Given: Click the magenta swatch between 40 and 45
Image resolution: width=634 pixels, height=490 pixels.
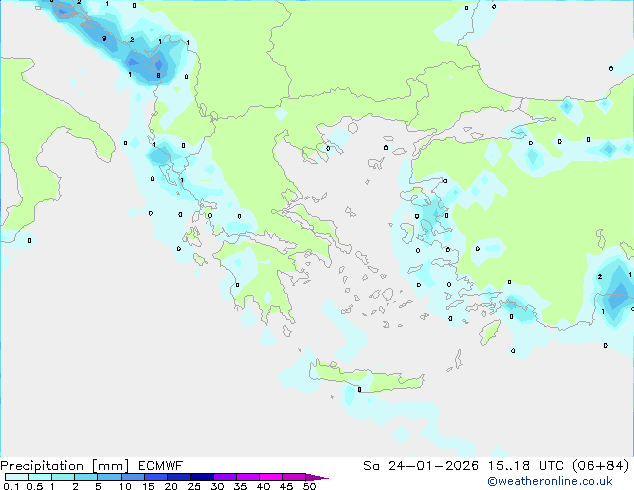Looking at the screenshot, I should (271, 477).
